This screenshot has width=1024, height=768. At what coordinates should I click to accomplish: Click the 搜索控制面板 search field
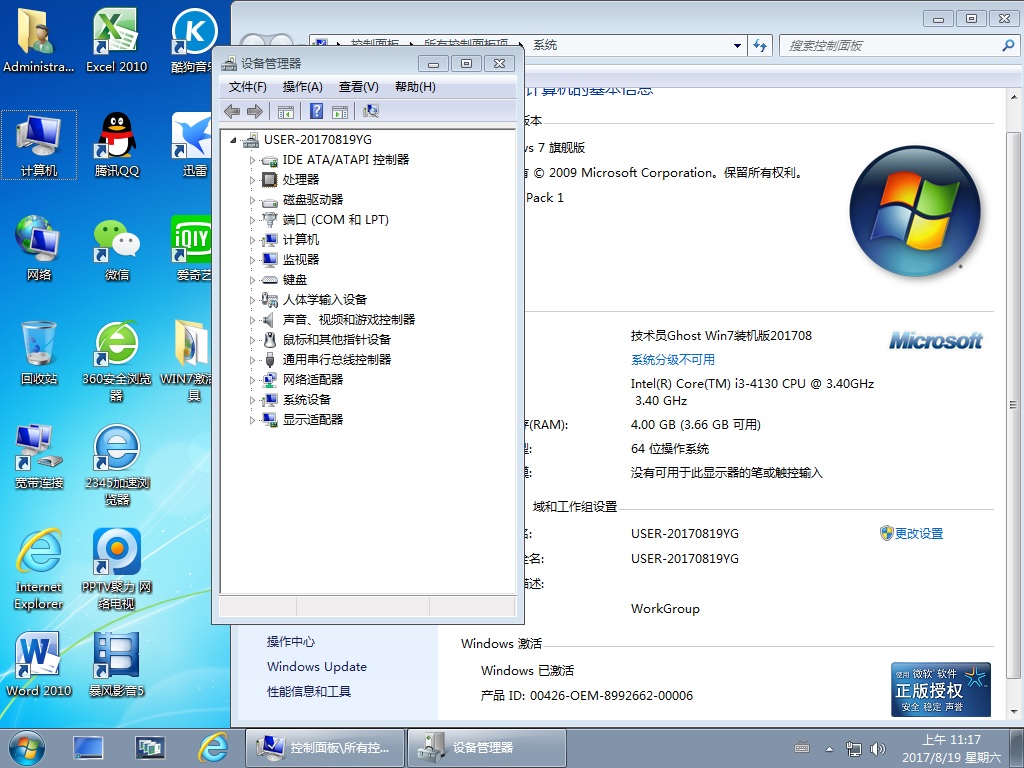point(899,46)
